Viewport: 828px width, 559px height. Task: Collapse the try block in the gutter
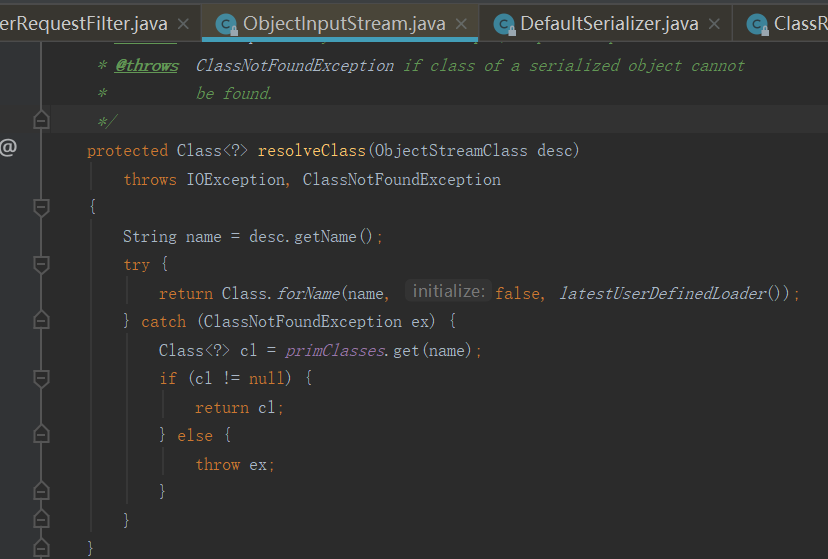(x=41, y=265)
